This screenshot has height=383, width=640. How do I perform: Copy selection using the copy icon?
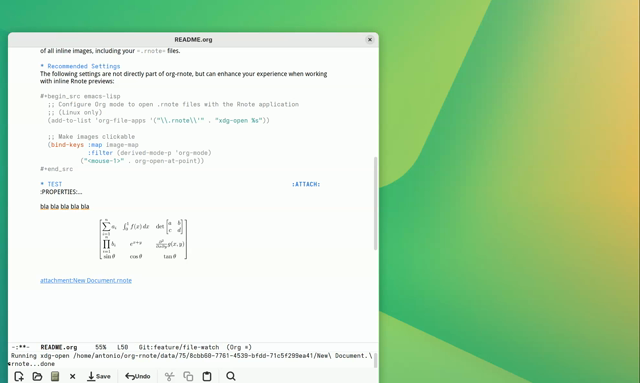click(188, 376)
